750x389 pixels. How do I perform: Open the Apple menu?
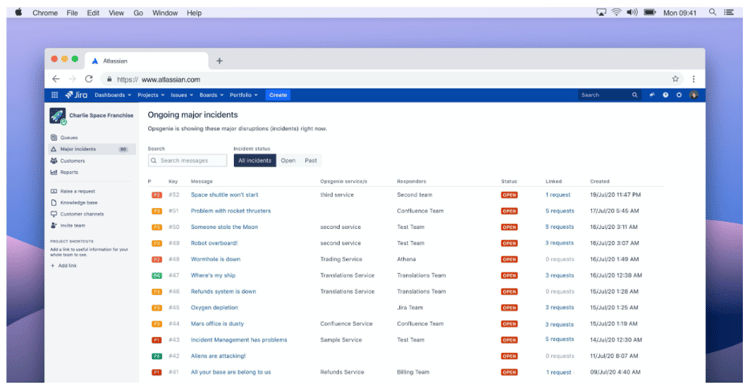pyautogui.click(x=18, y=12)
